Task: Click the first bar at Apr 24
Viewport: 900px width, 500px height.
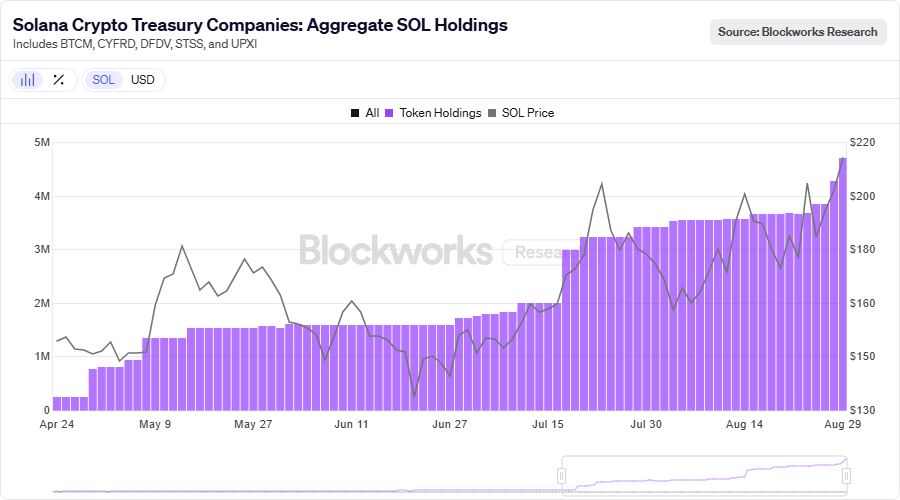Action: 57,404
